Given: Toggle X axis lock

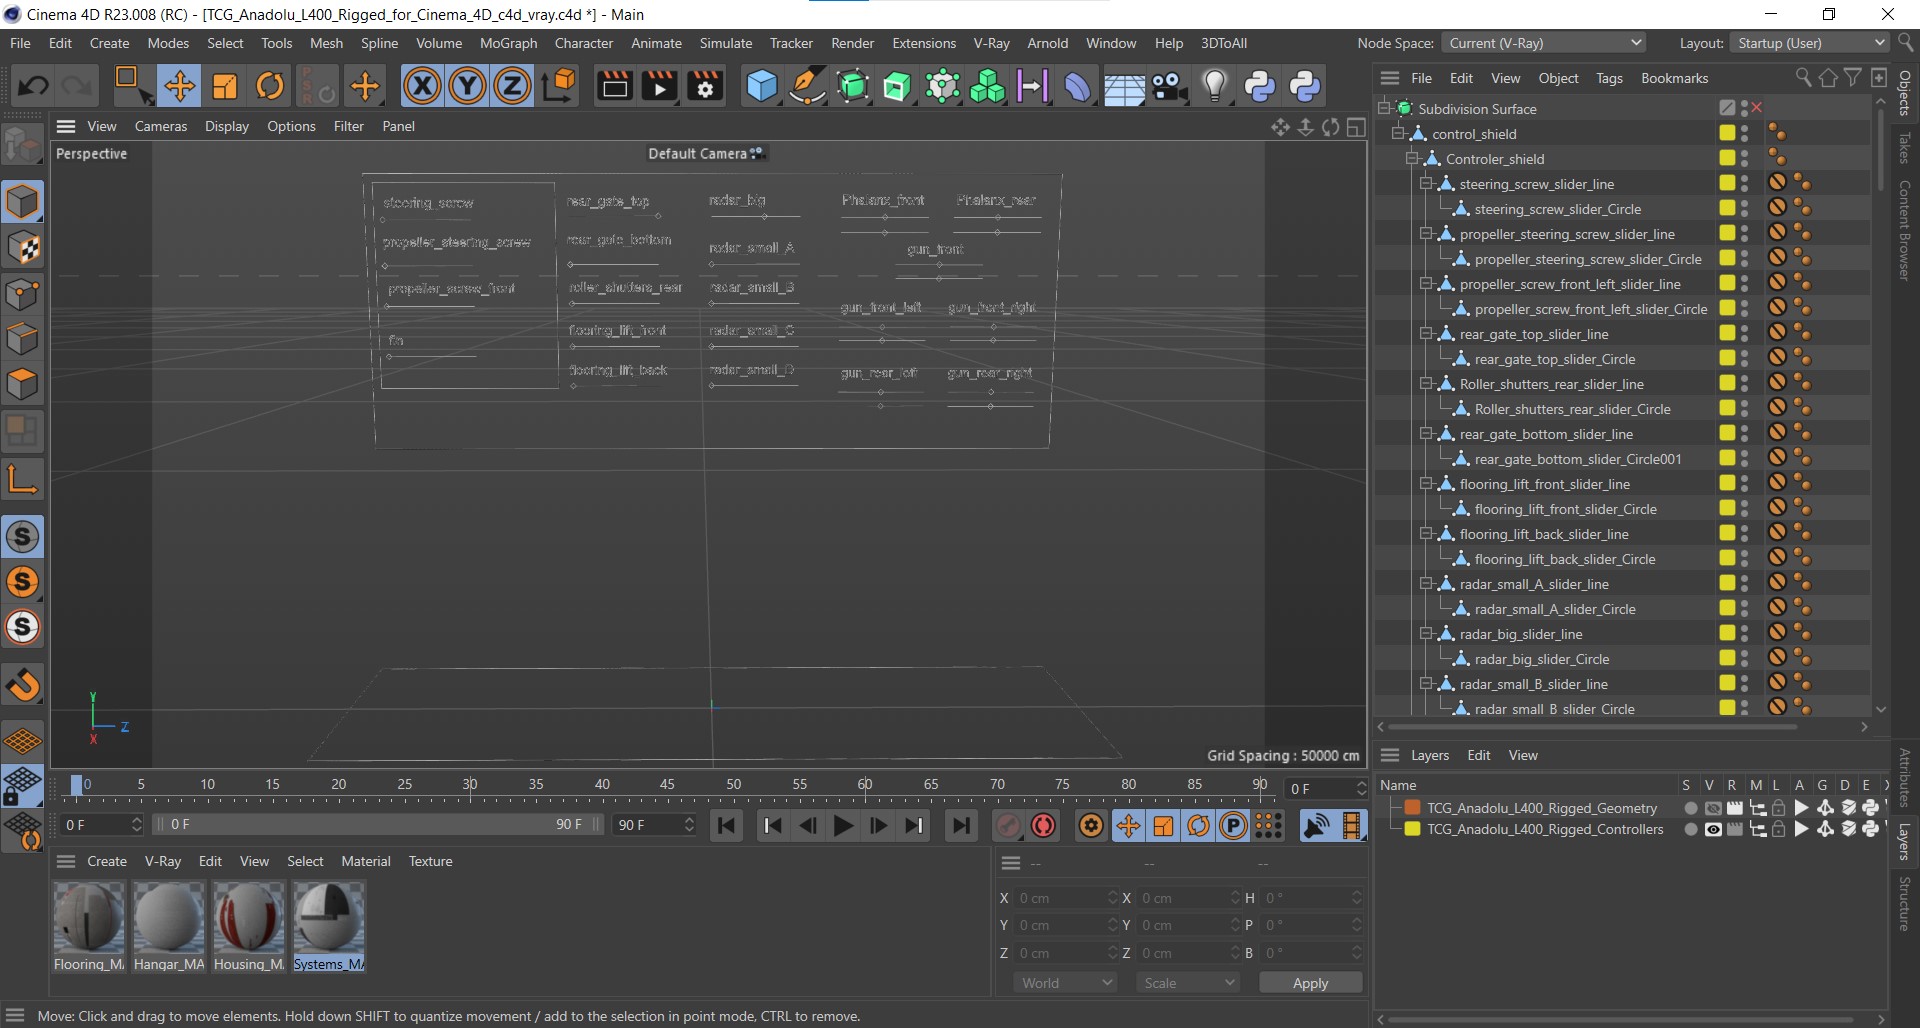Looking at the screenshot, I should 422,86.
